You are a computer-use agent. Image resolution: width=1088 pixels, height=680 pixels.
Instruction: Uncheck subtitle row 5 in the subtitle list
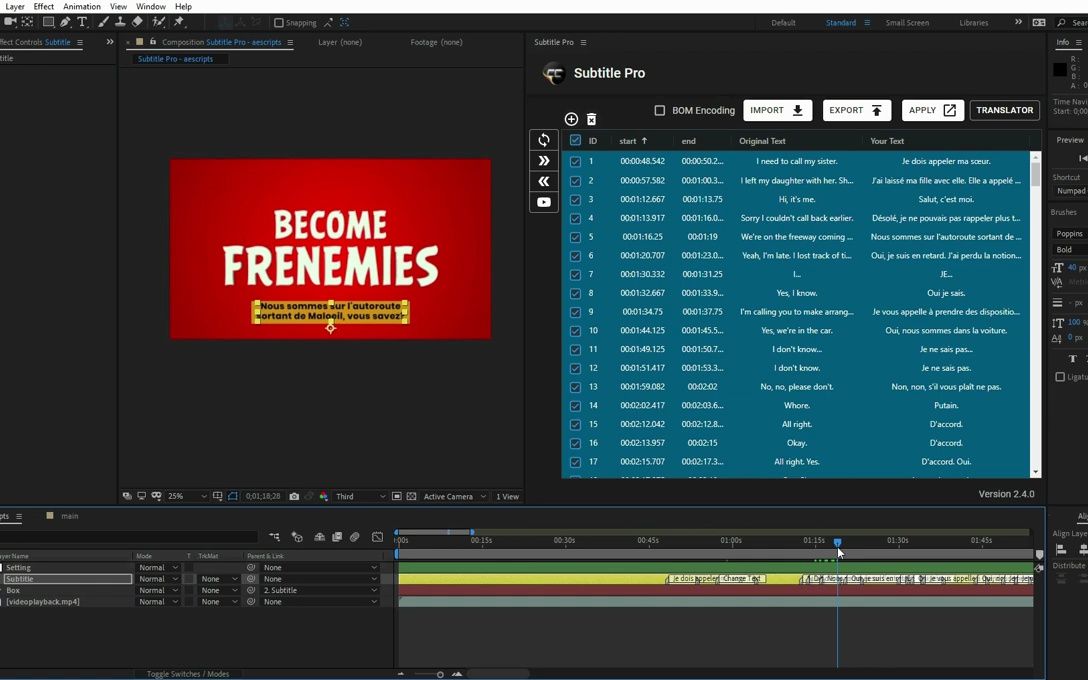click(x=575, y=237)
